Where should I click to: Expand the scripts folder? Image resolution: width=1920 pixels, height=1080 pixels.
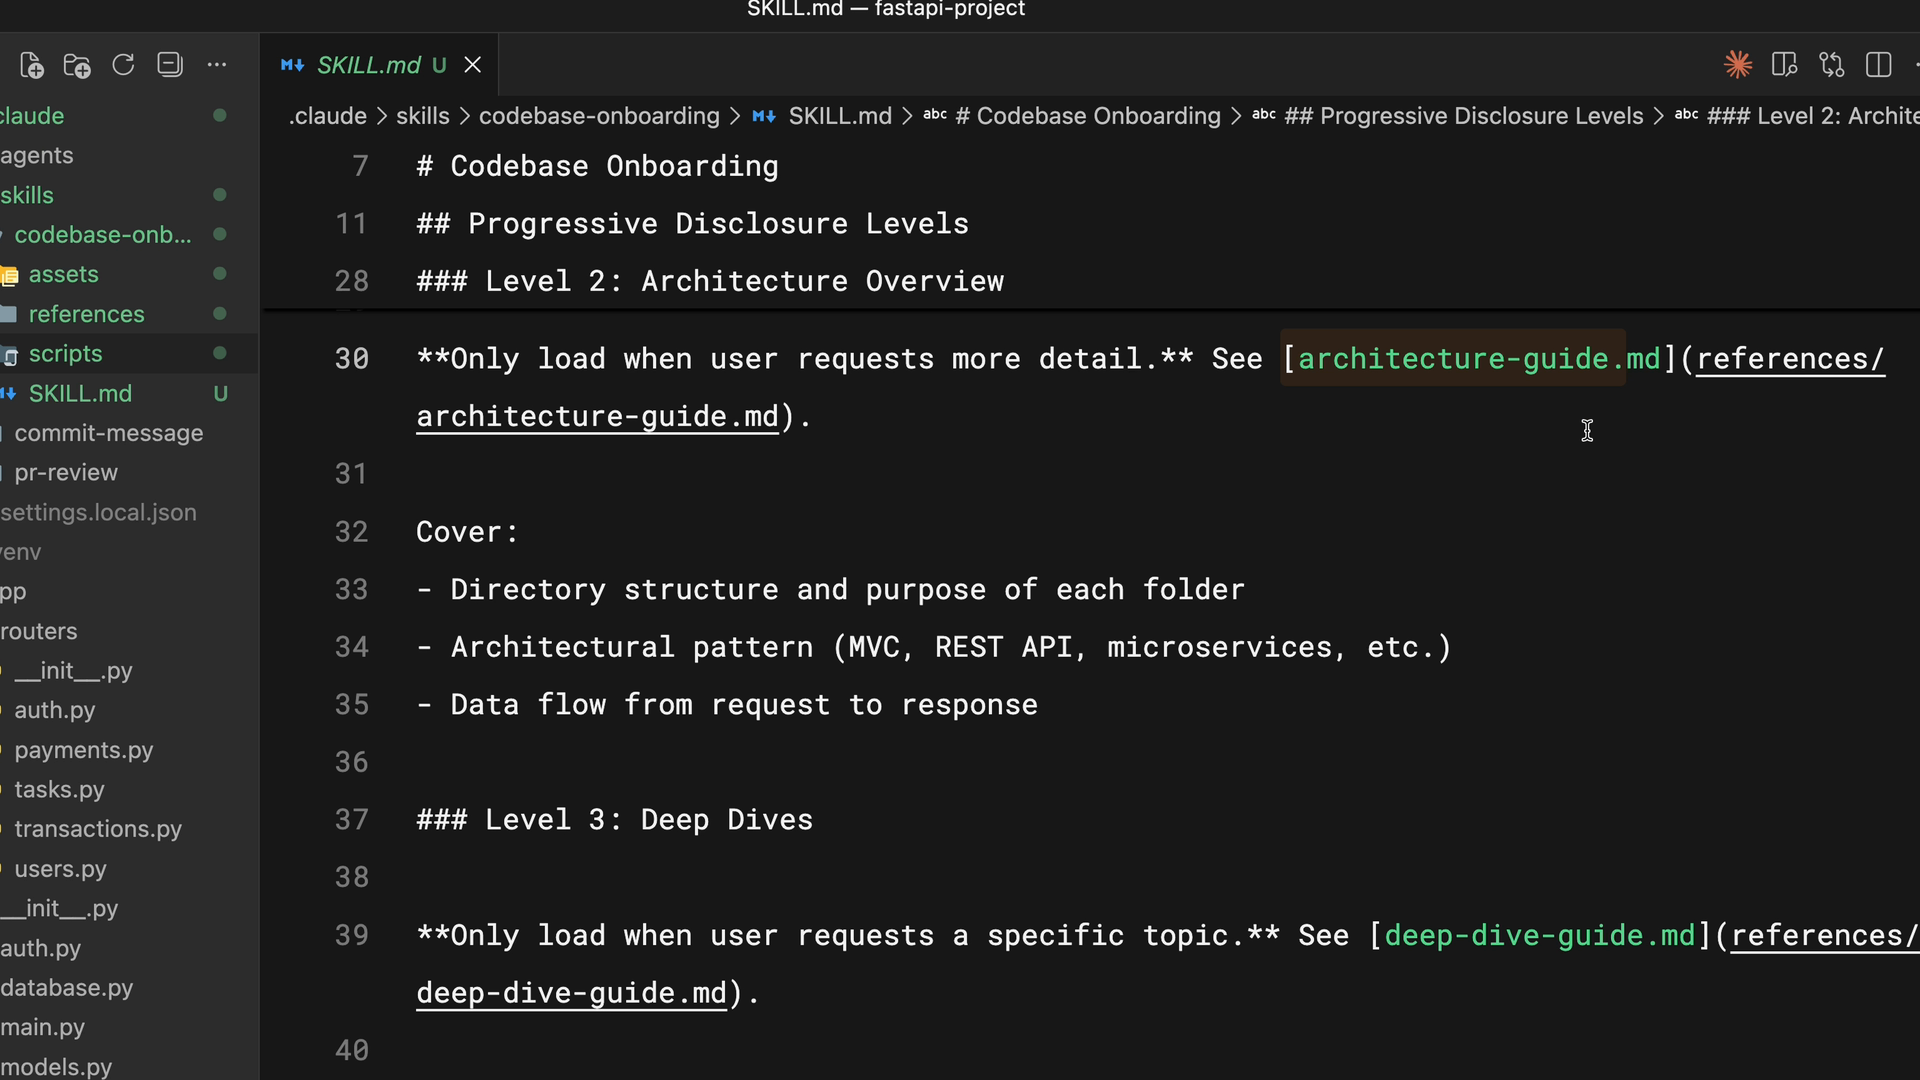[x=65, y=354]
